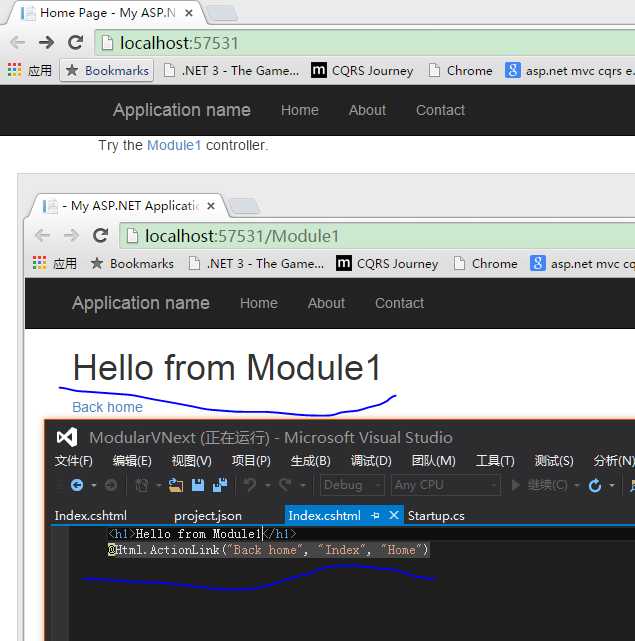This screenshot has width=635, height=641.
Task: Close the active Index.cshtml editor tab
Action: (x=394, y=515)
